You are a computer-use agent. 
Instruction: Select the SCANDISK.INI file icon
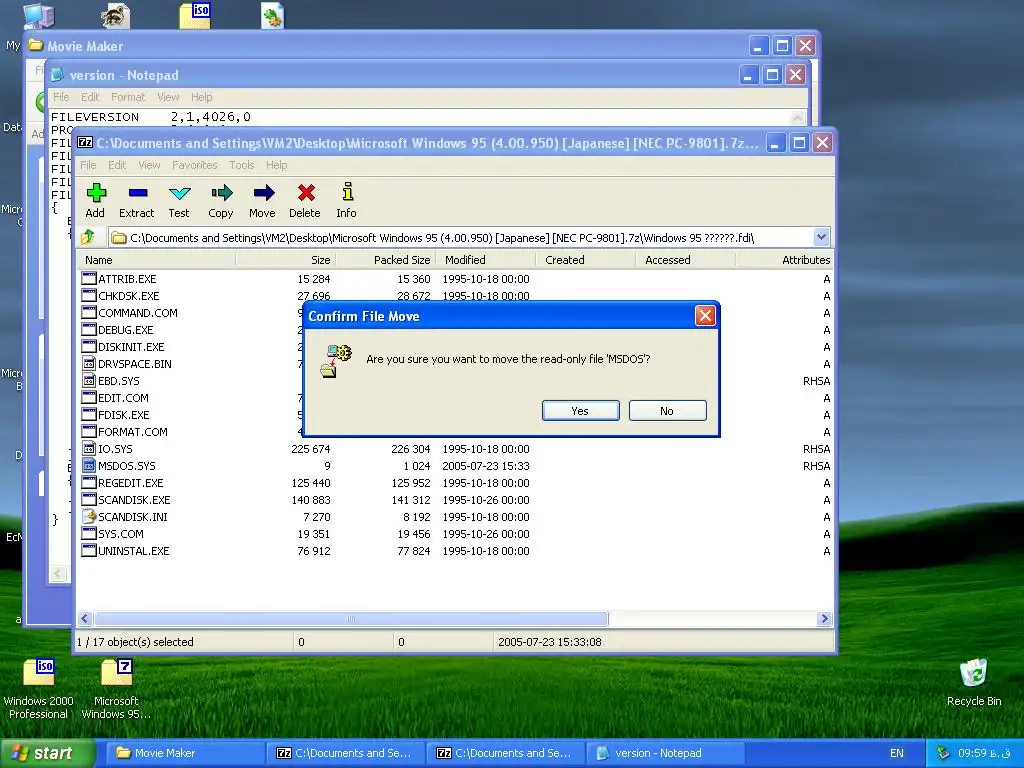89,517
